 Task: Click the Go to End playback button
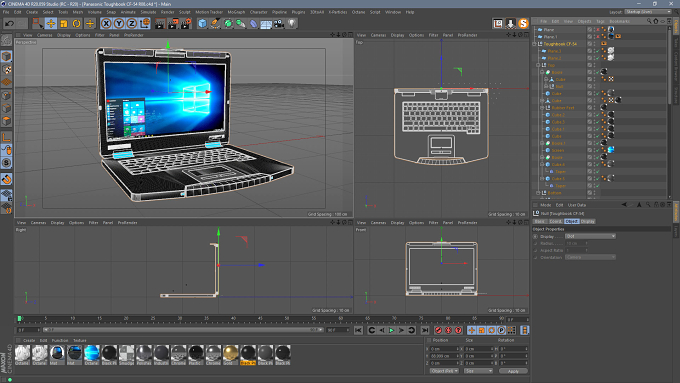[425, 331]
